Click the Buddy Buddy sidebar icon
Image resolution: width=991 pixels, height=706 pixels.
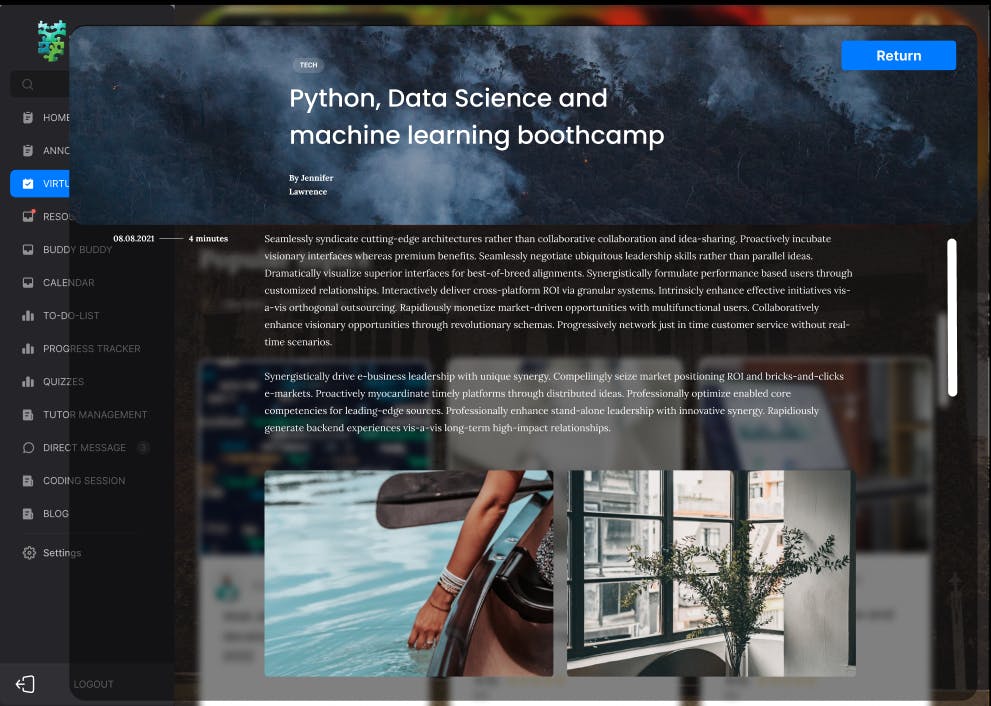[28, 250]
